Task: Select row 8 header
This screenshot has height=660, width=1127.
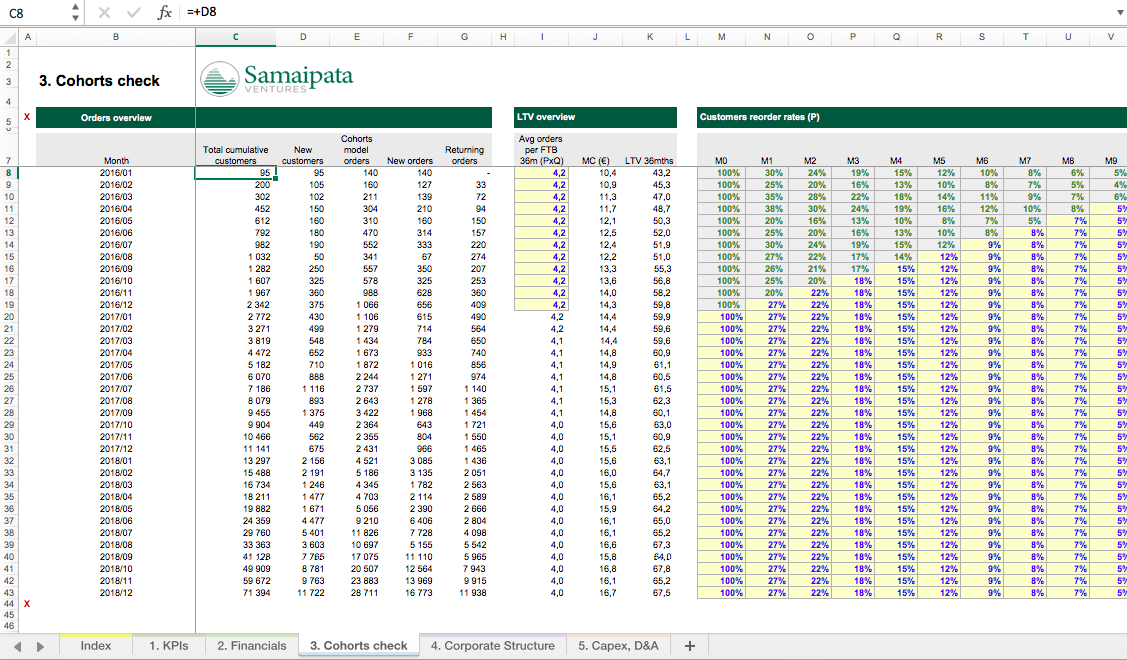Action: (9, 173)
